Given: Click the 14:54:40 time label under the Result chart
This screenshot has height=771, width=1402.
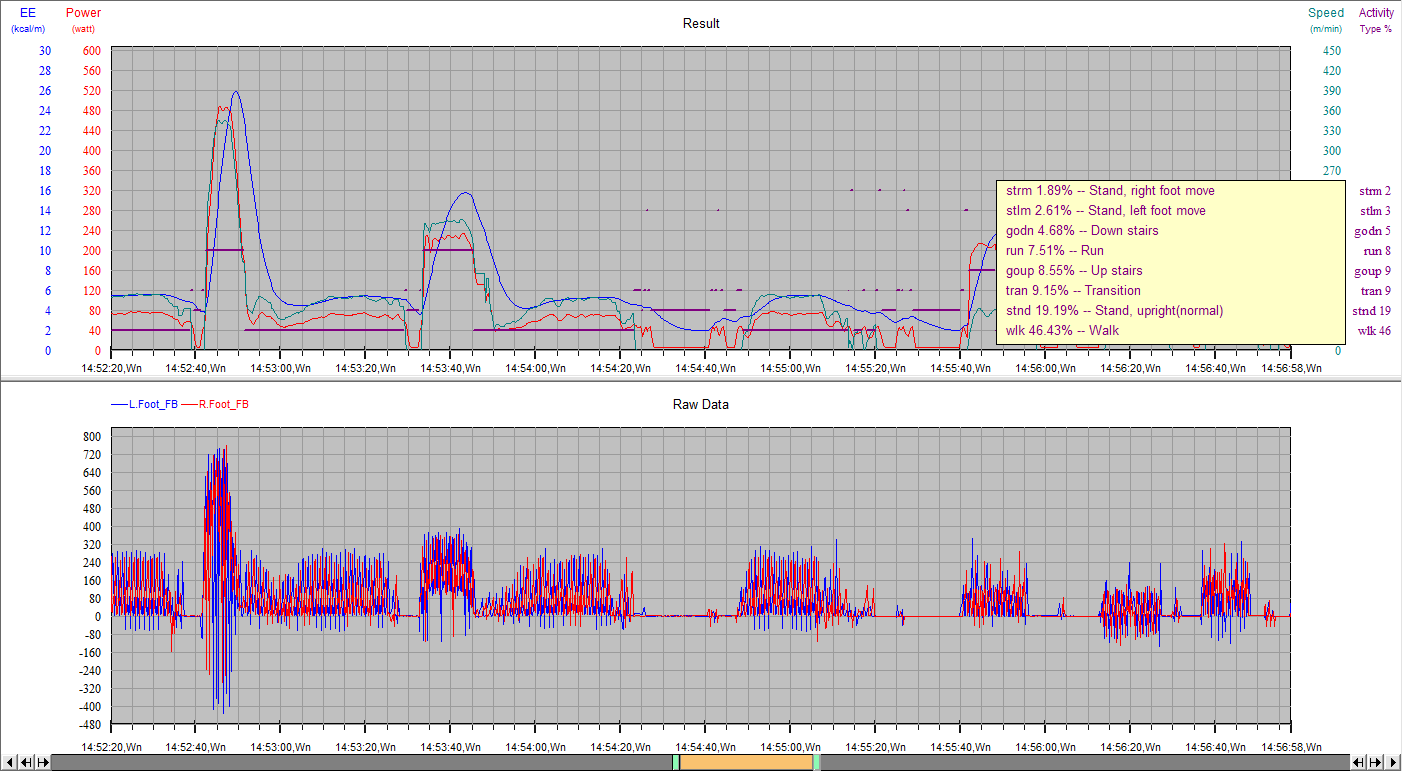Looking at the screenshot, I should click(705, 367).
